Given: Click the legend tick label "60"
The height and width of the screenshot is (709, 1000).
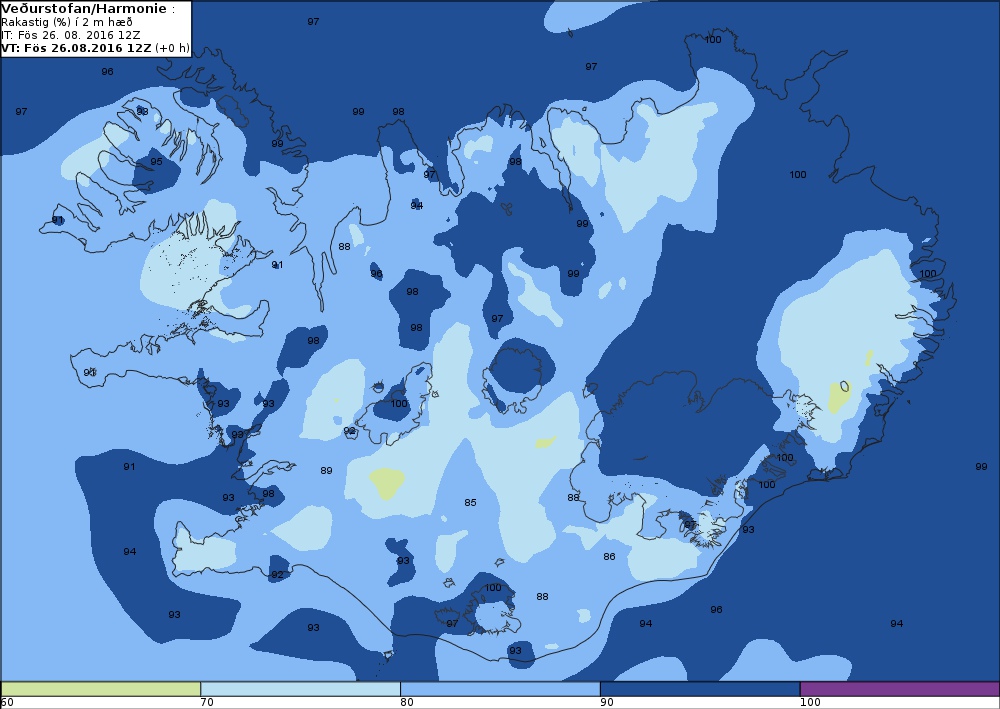Looking at the screenshot, I should tap(7, 703).
